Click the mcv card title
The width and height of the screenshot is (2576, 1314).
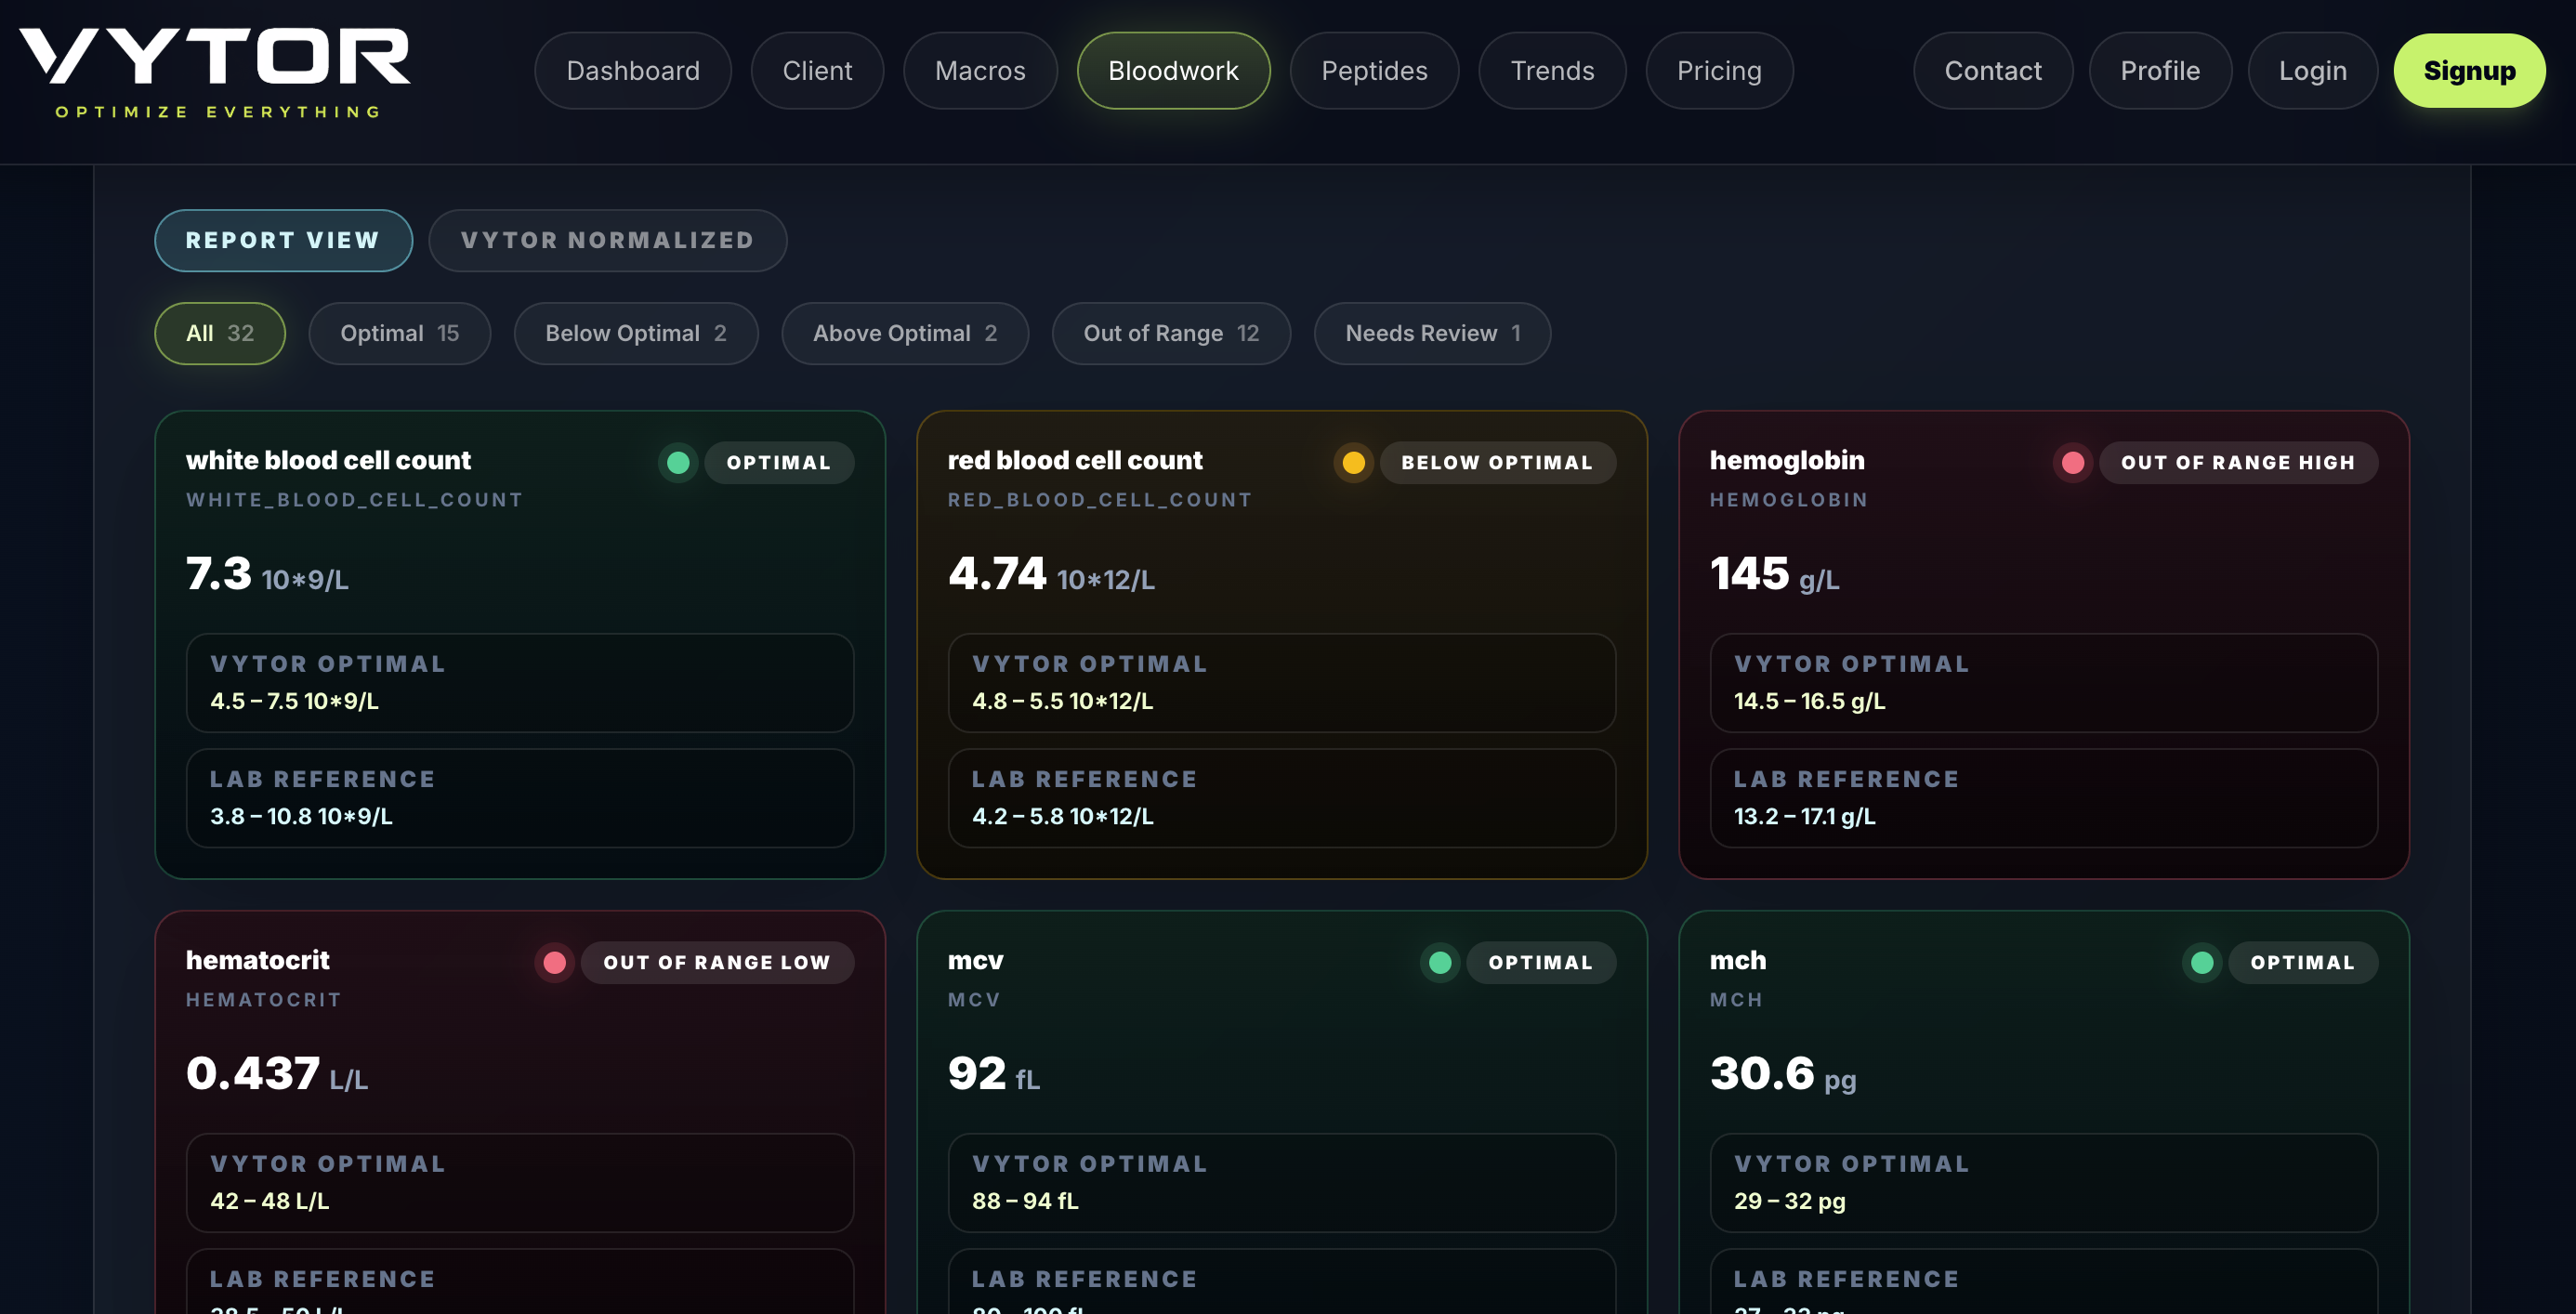[975, 961]
